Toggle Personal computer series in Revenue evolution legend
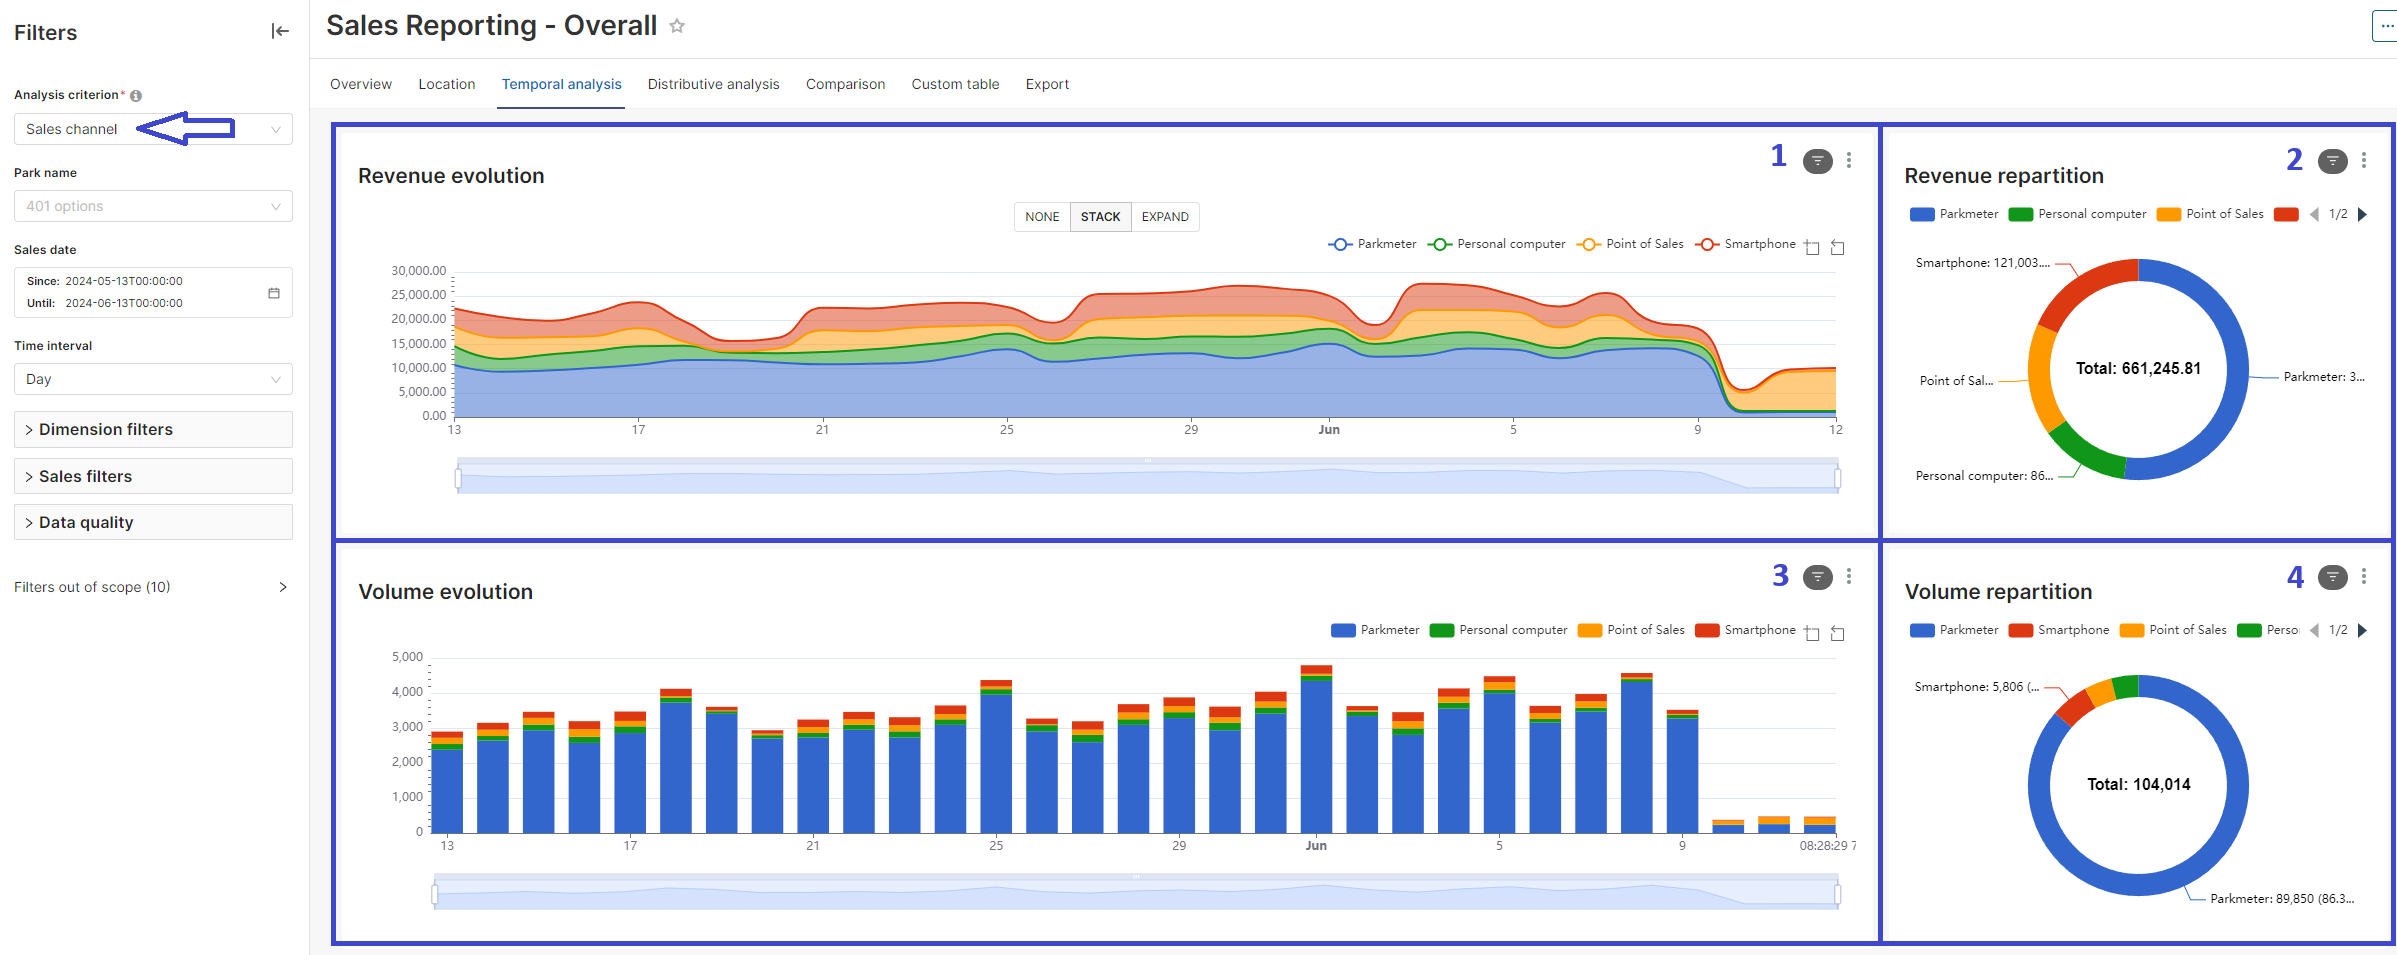 1497,244
